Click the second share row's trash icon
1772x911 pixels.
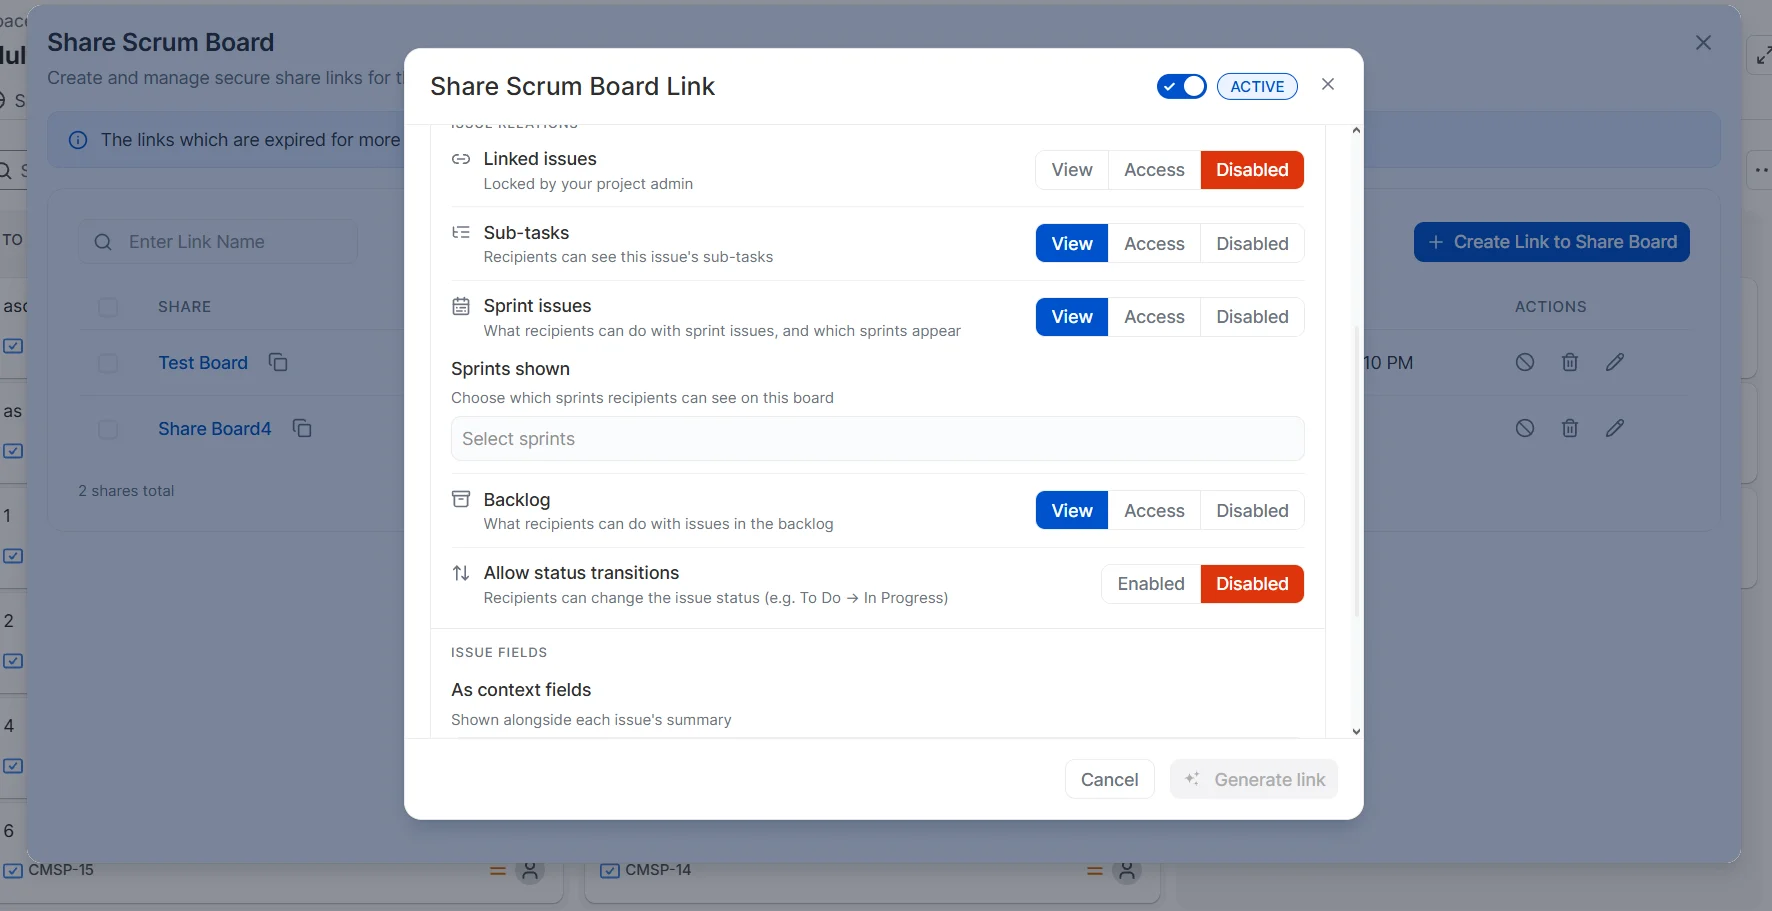1570,428
